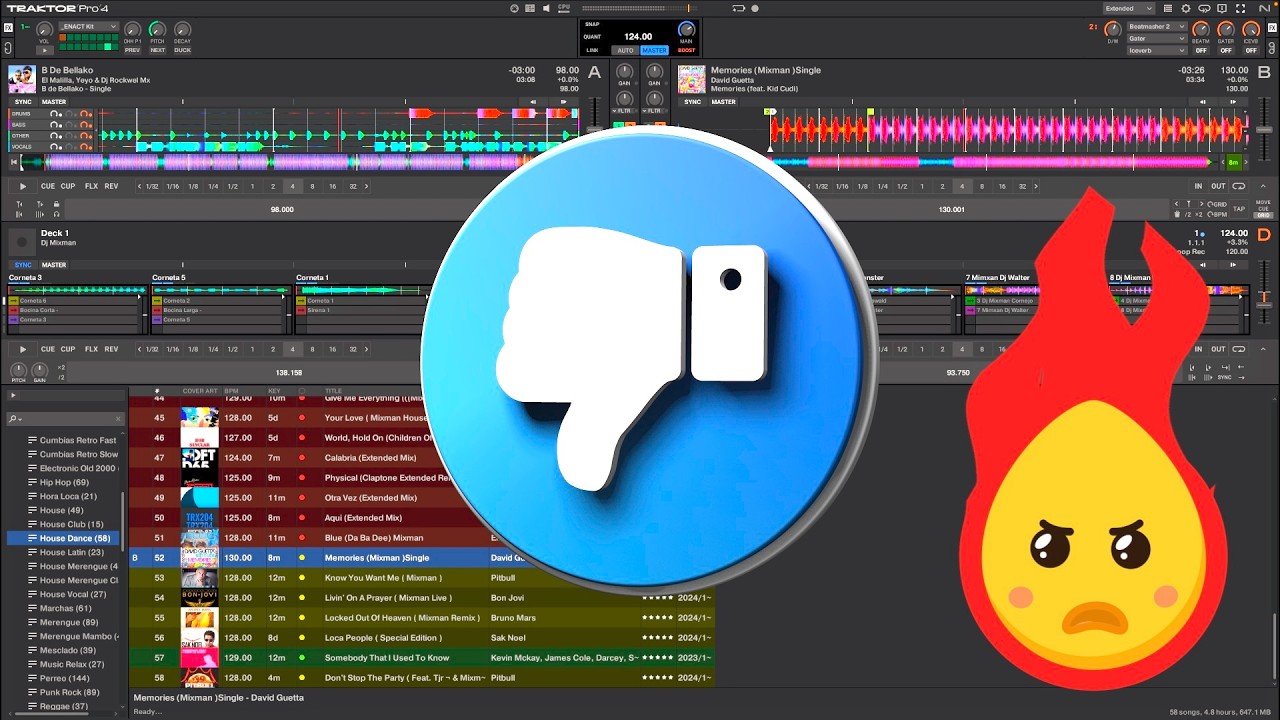The height and width of the screenshot is (720, 1280).
Task: Click CUE button on Deck A
Action: pyautogui.click(x=48, y=186)
